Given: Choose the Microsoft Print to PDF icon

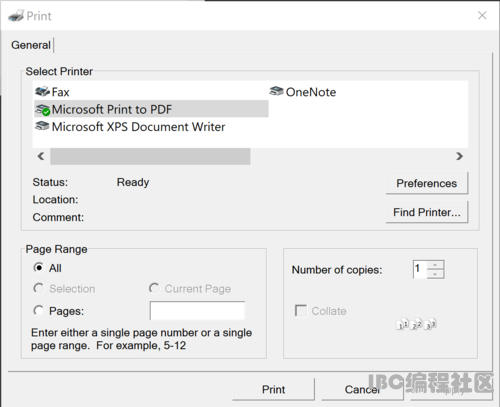Looking at the screenshot, I should pyautogui.click(x=43, y=110).
